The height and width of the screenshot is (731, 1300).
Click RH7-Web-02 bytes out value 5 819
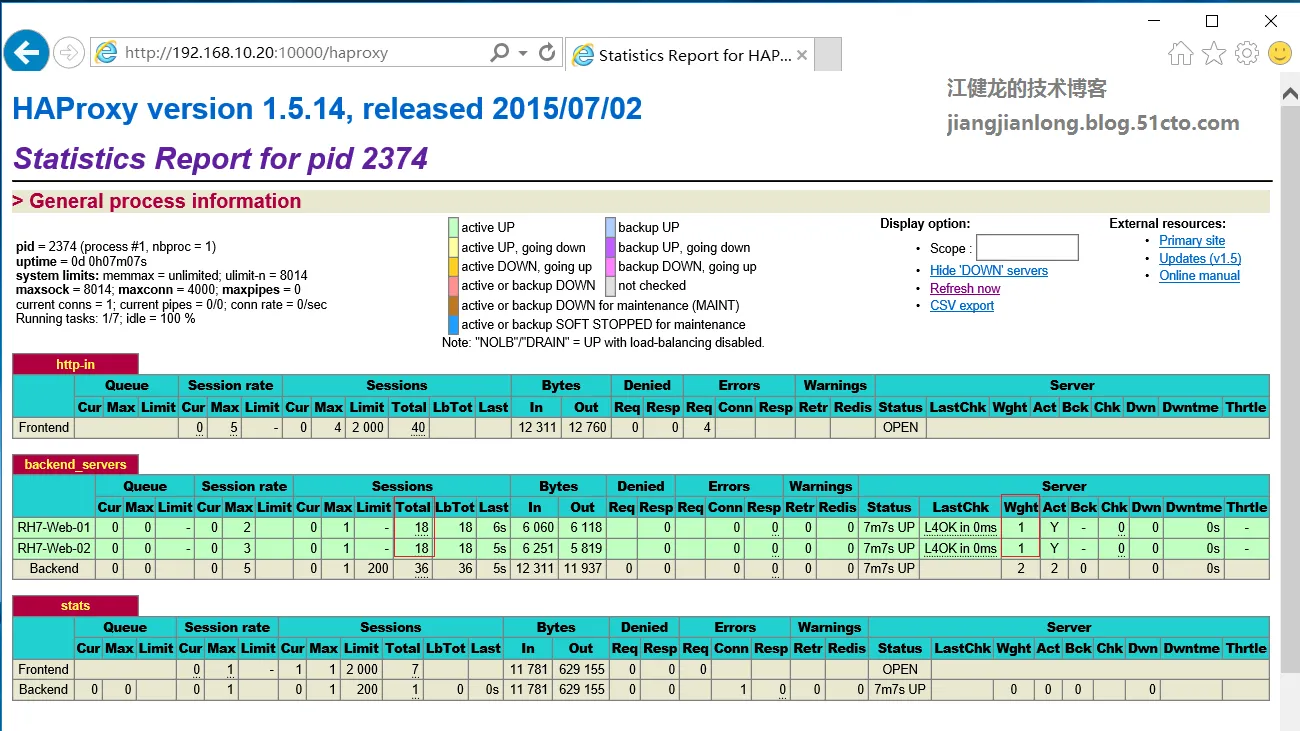pos(586,548)
